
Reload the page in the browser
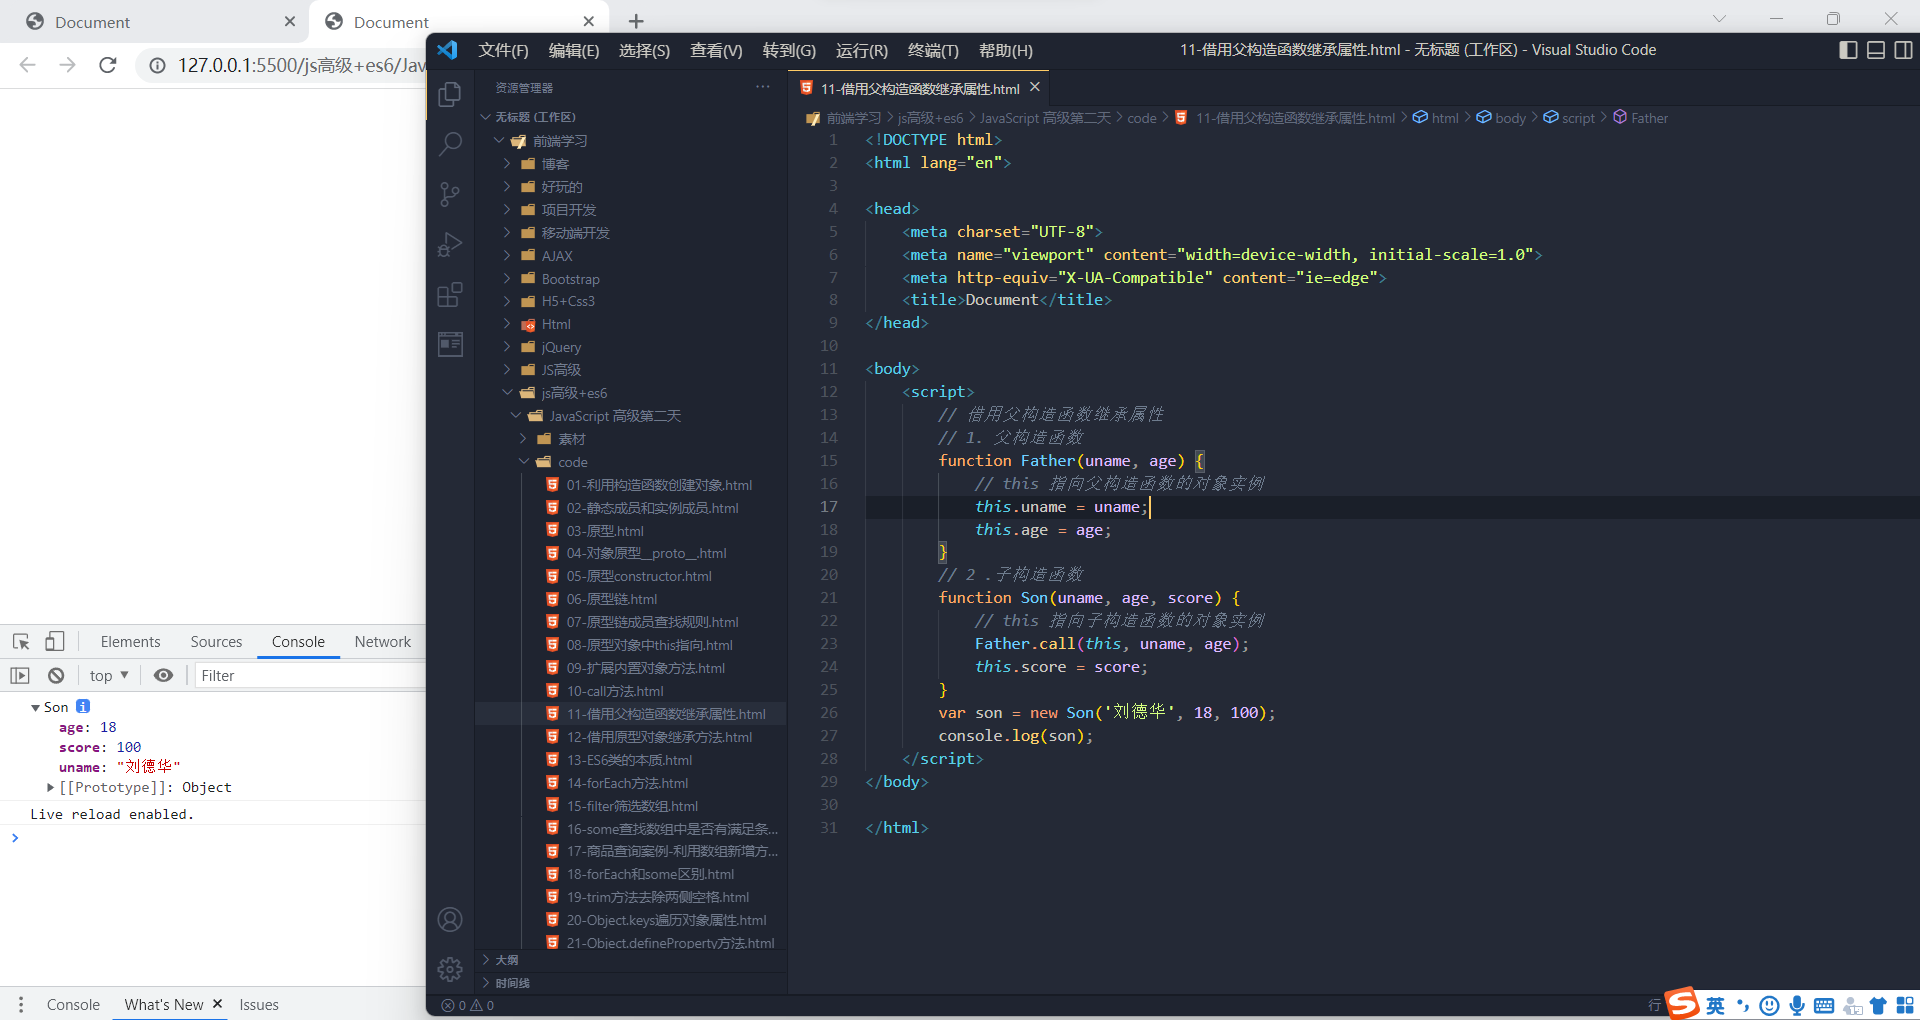click(x=108, y=65)
